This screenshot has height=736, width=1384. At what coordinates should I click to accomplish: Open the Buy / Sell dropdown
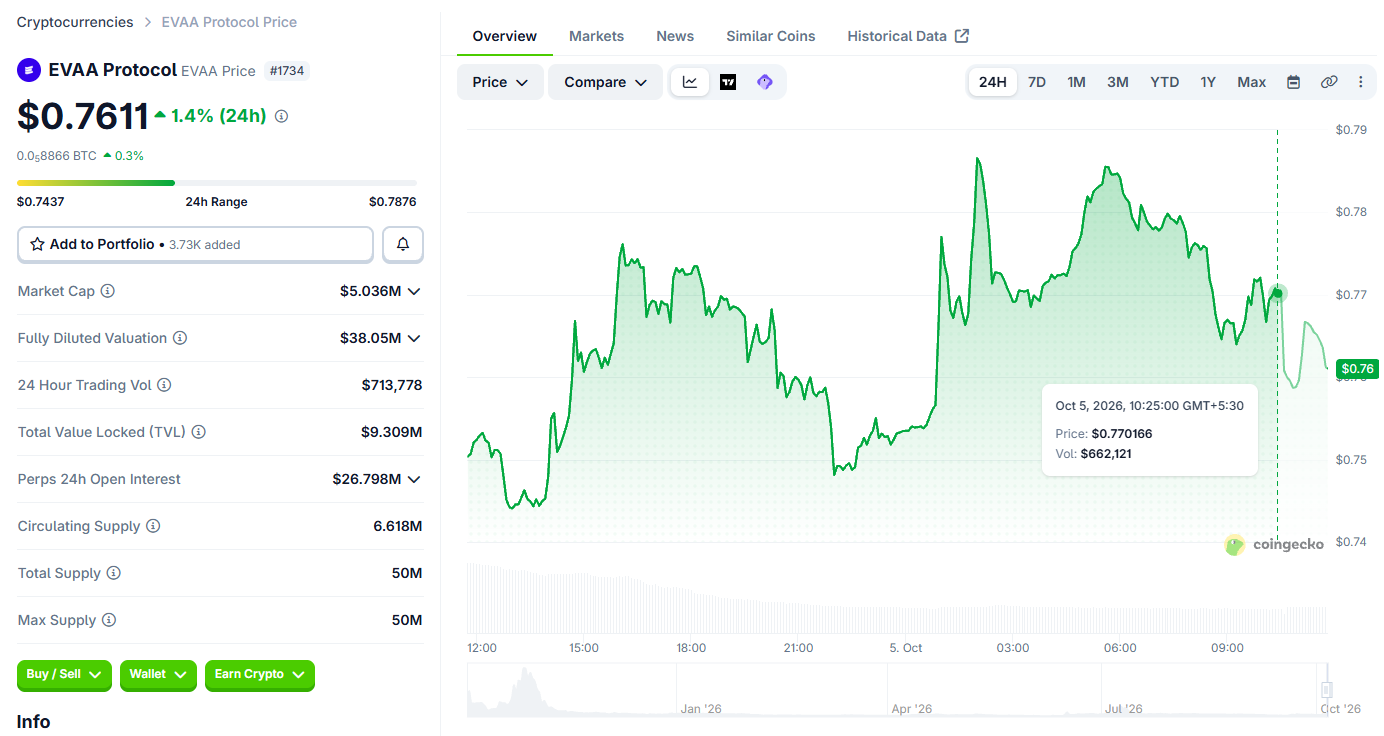point(64,675)
